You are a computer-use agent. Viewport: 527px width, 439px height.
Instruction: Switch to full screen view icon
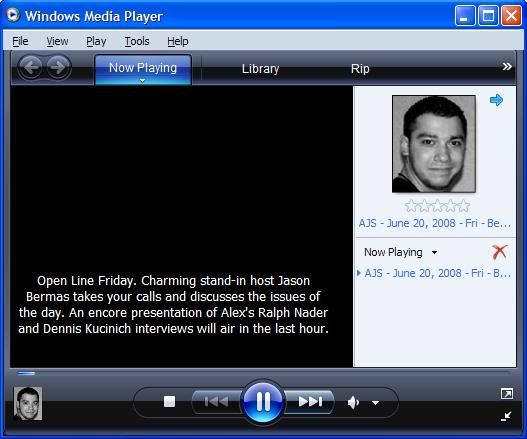[x=506, y=393]
